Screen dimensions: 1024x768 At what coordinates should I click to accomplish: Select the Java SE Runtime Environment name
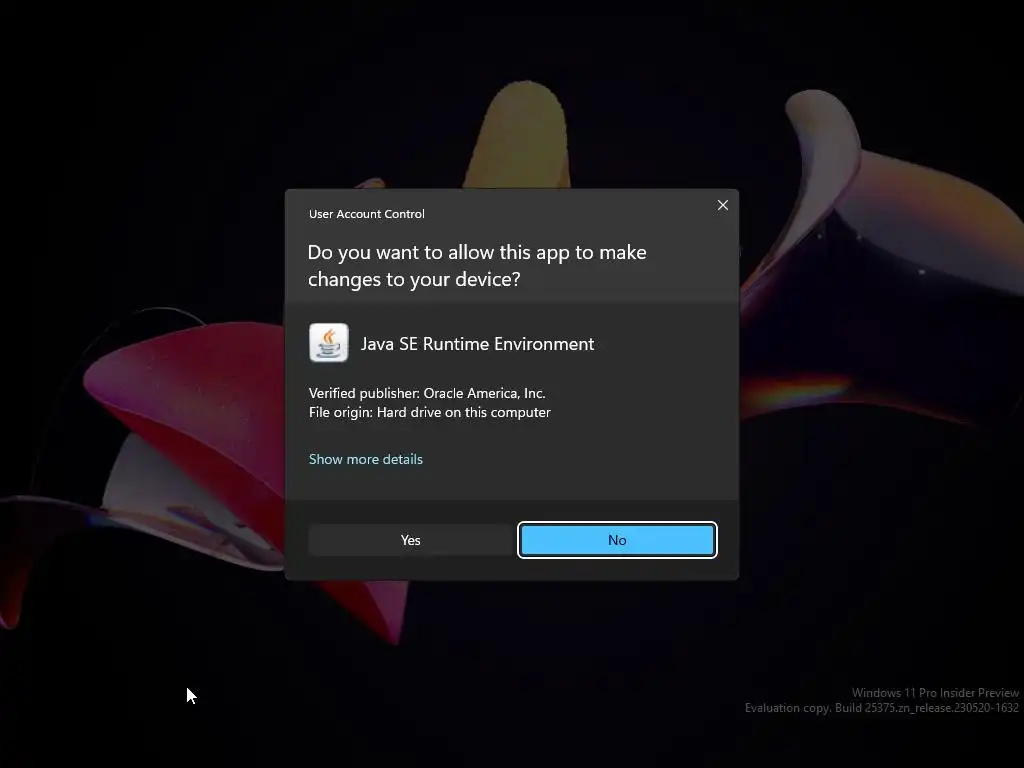point(477,344)
